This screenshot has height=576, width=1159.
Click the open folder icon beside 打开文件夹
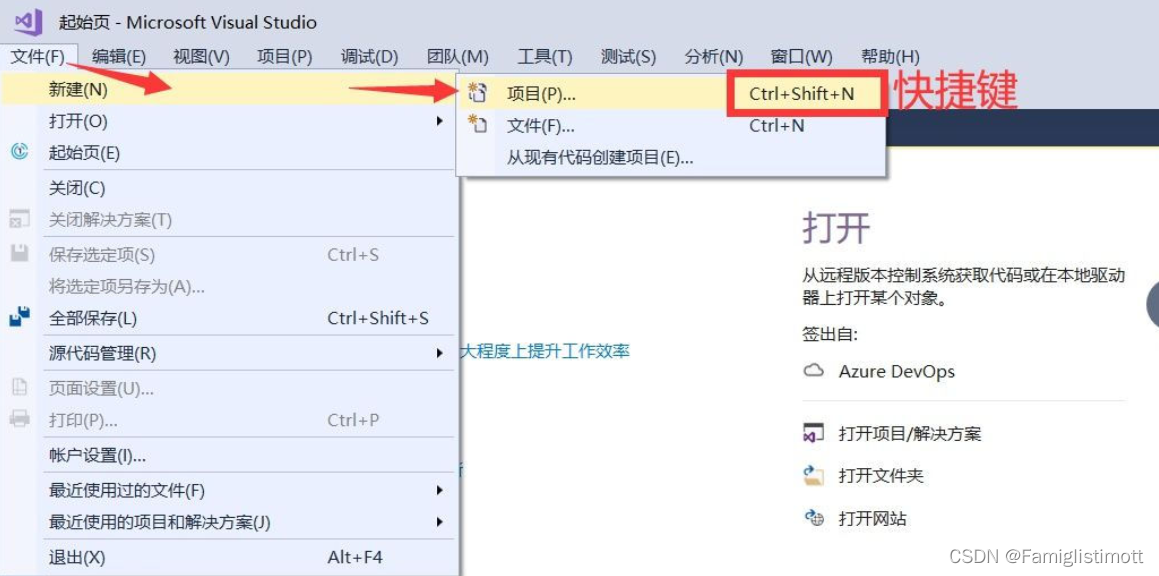[814, 475]
